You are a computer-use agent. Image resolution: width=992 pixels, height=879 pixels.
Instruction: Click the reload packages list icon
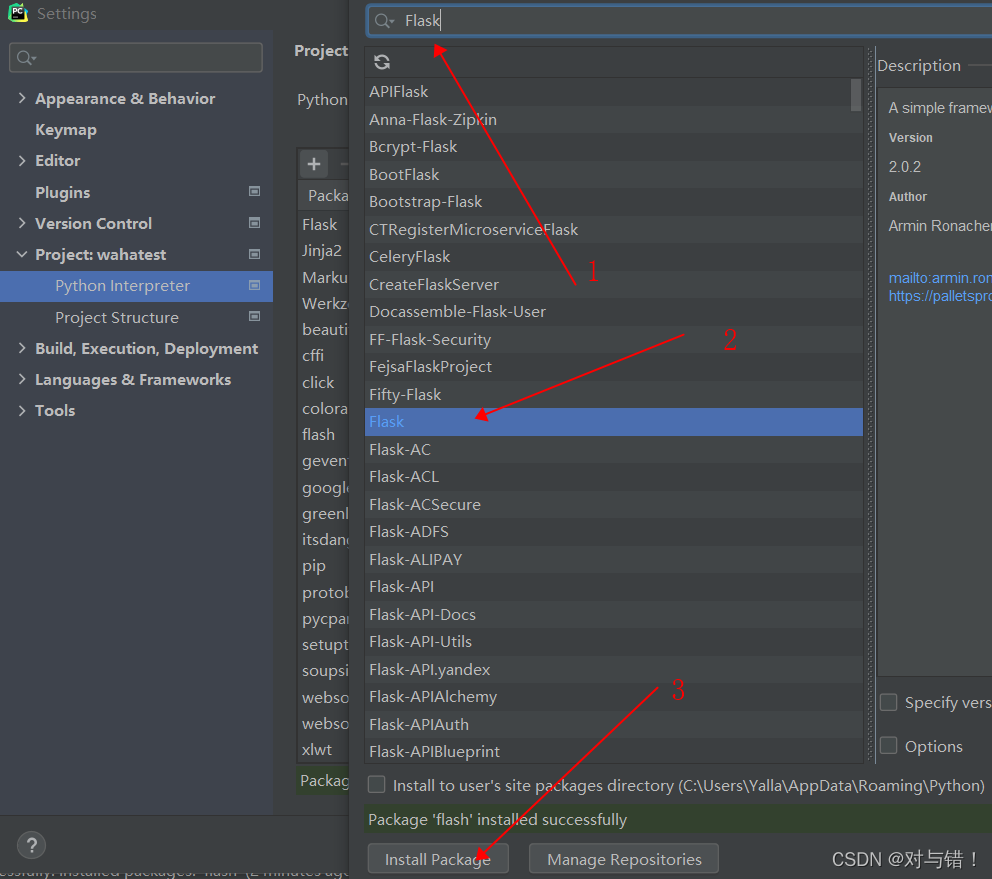381,62
